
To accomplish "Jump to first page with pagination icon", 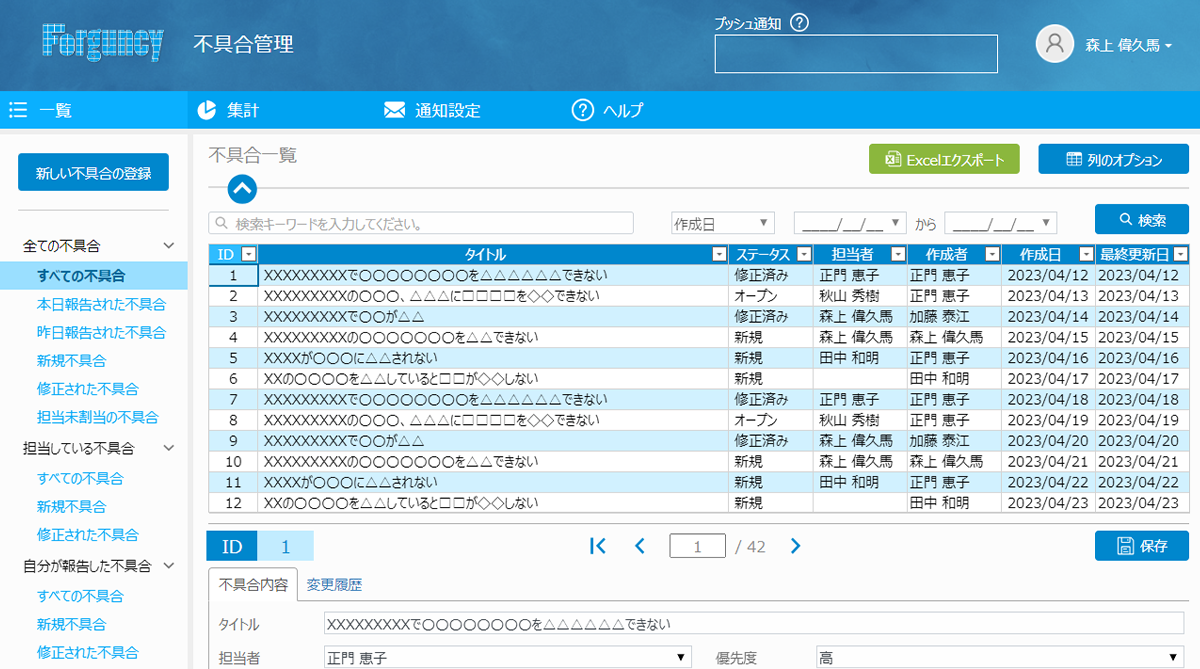I will tap(598, 546).
